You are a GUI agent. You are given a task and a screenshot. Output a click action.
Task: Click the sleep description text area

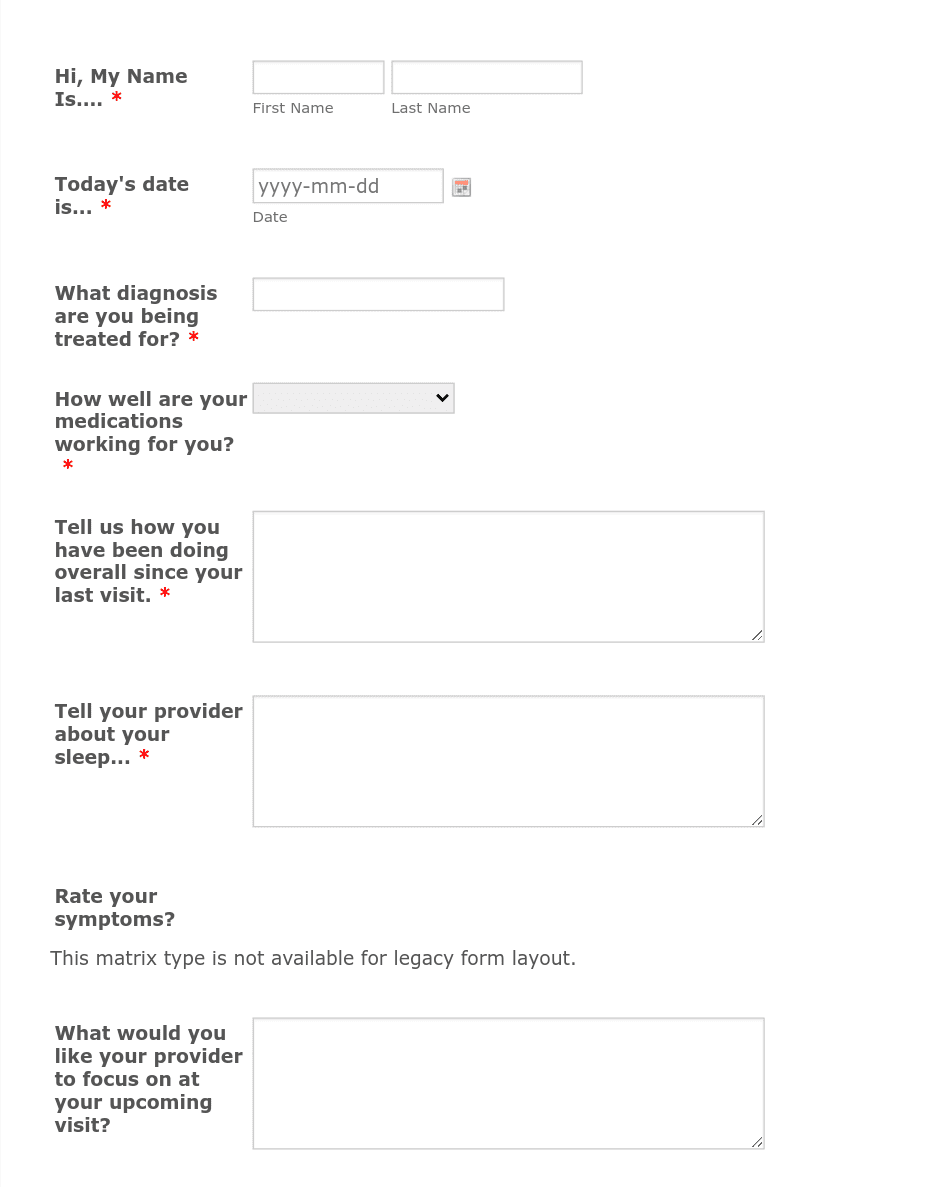(508, 760)
